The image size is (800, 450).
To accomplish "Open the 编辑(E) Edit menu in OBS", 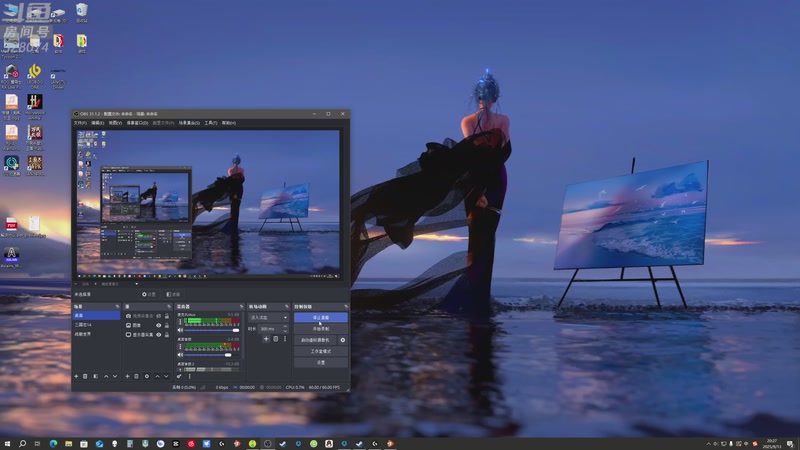I will click(x=97, y=123).
